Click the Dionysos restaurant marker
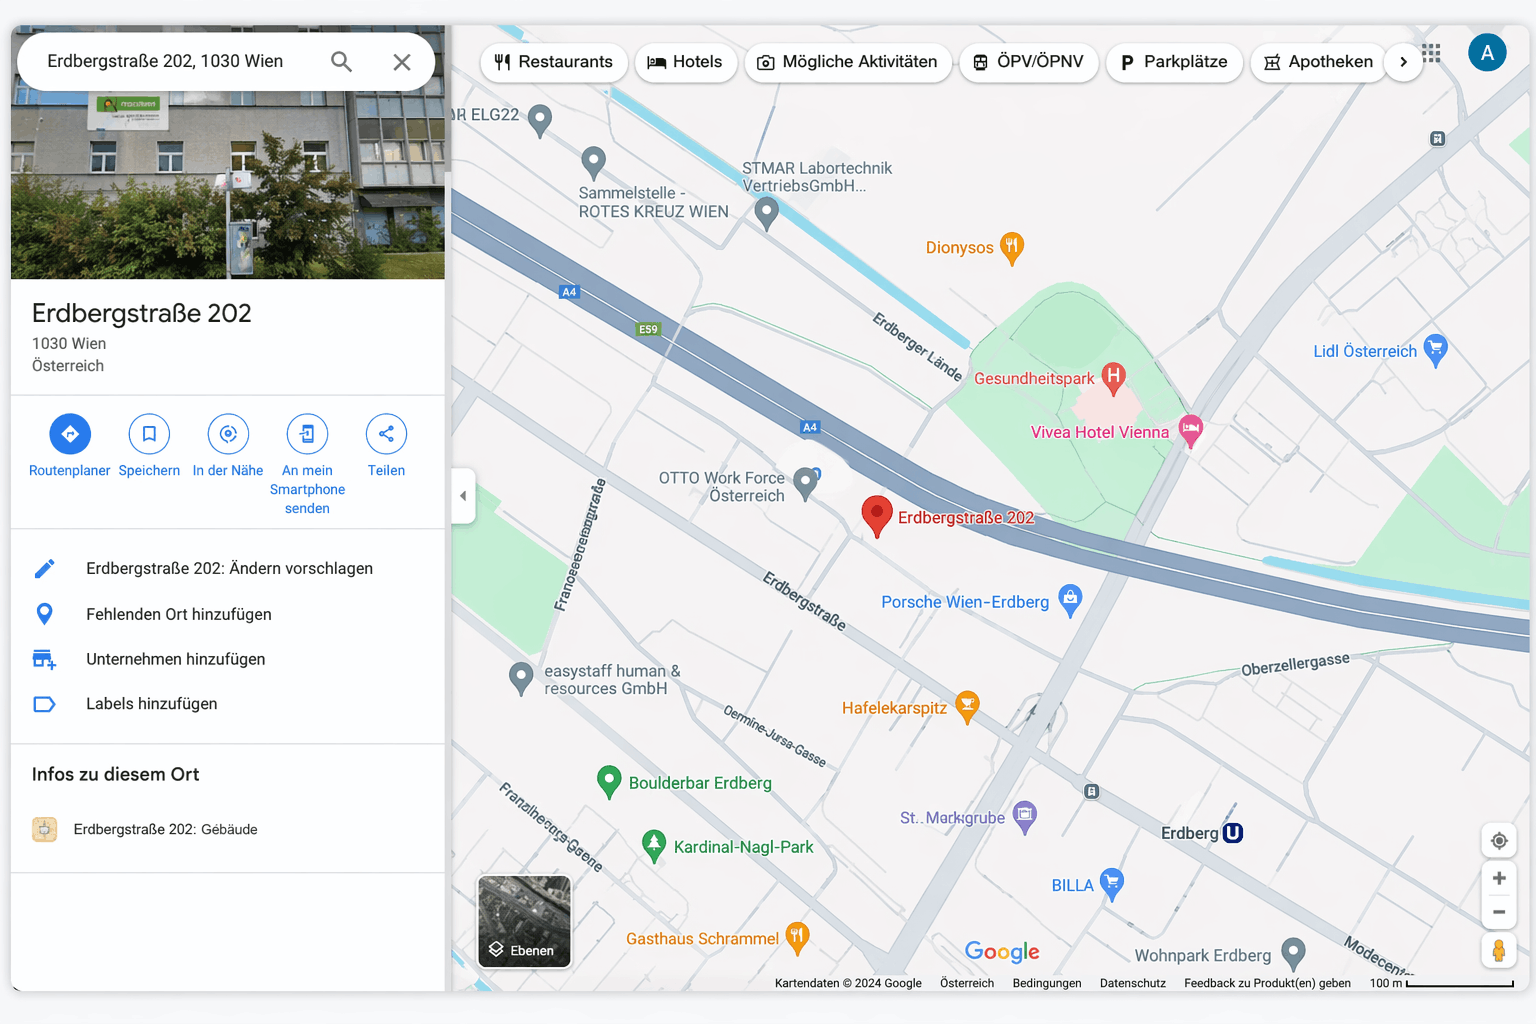Screen dimensions: 1536x1024 [1012, 248]
